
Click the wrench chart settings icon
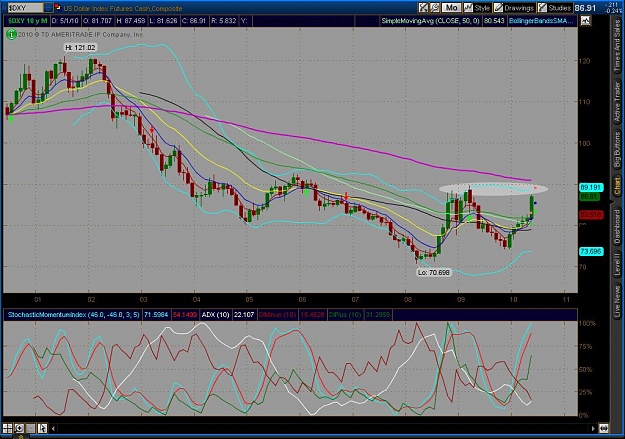(434, 8)
